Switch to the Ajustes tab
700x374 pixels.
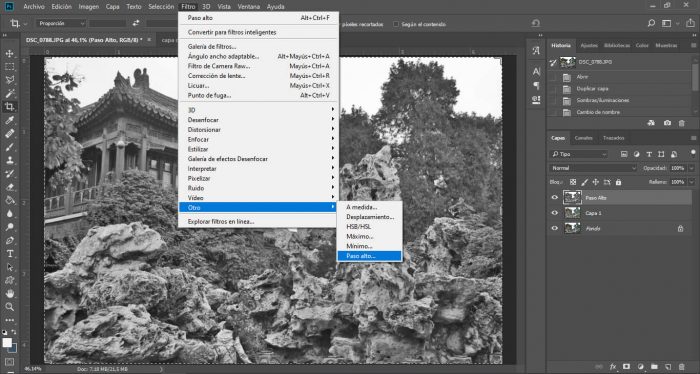point(589,46)
